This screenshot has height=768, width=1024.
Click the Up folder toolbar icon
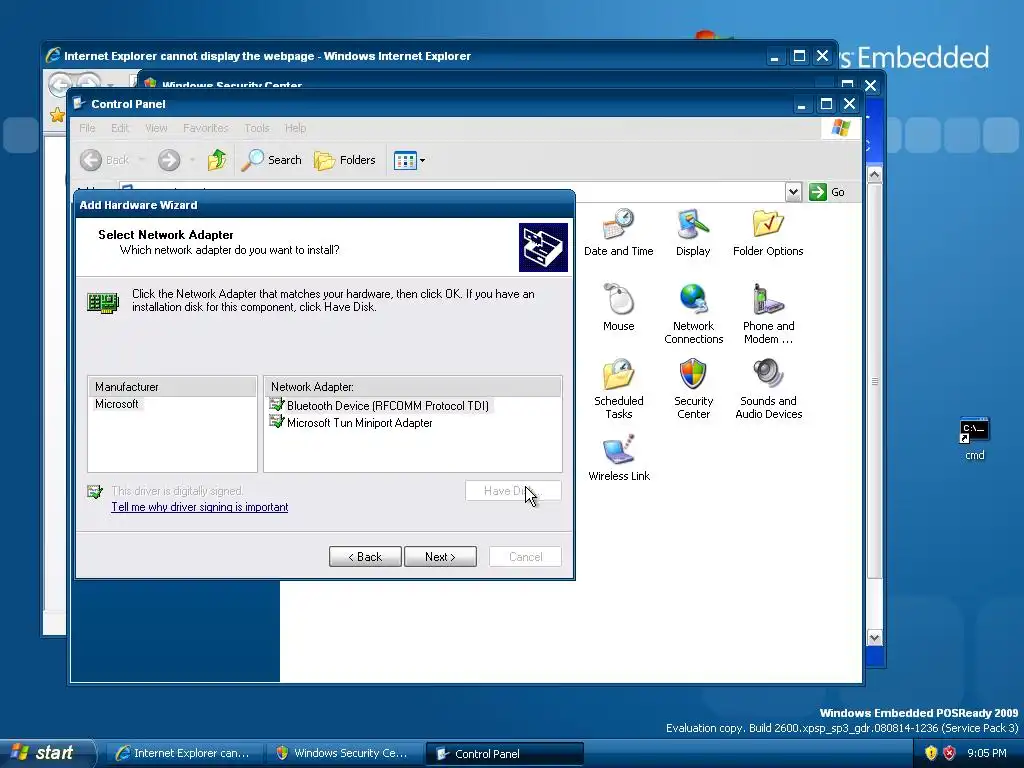click(217, 160)
